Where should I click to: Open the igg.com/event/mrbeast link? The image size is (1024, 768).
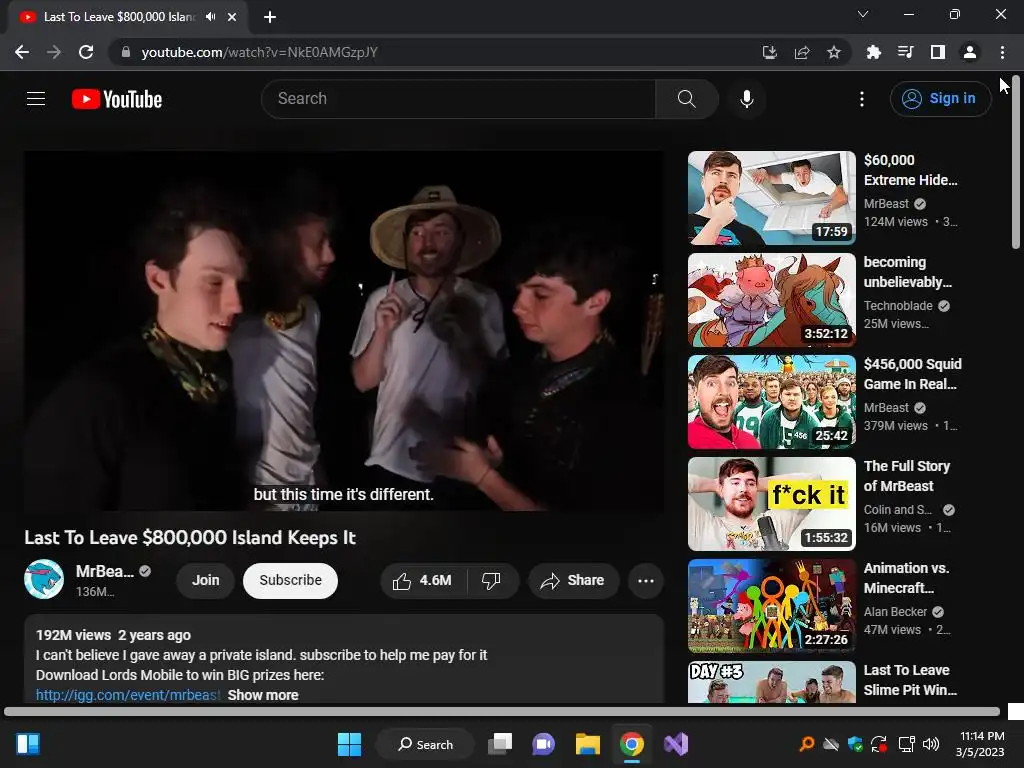[x=128, y=695]
